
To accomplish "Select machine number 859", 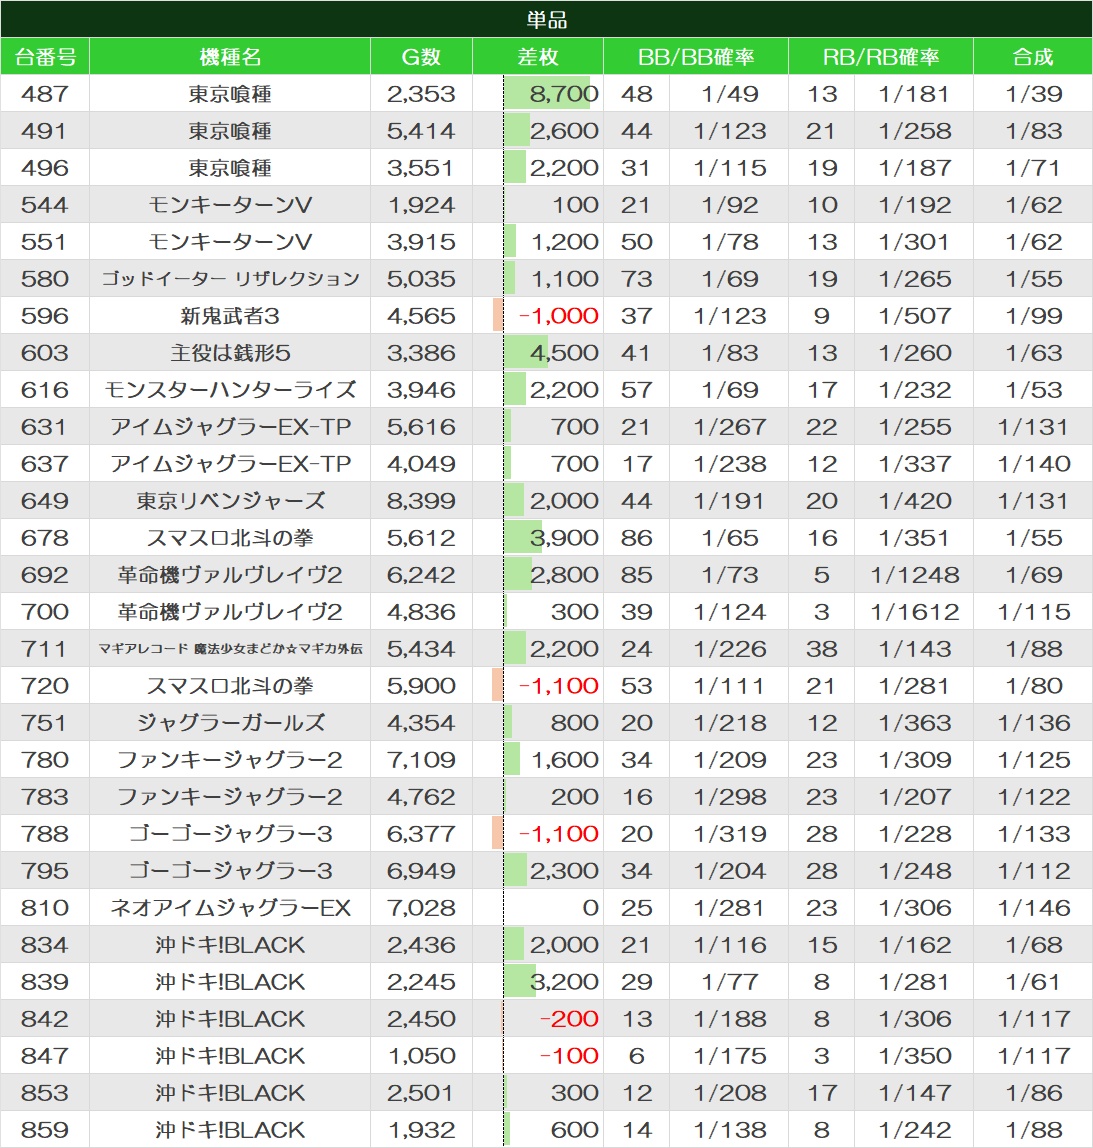I will click(45, 1130).
